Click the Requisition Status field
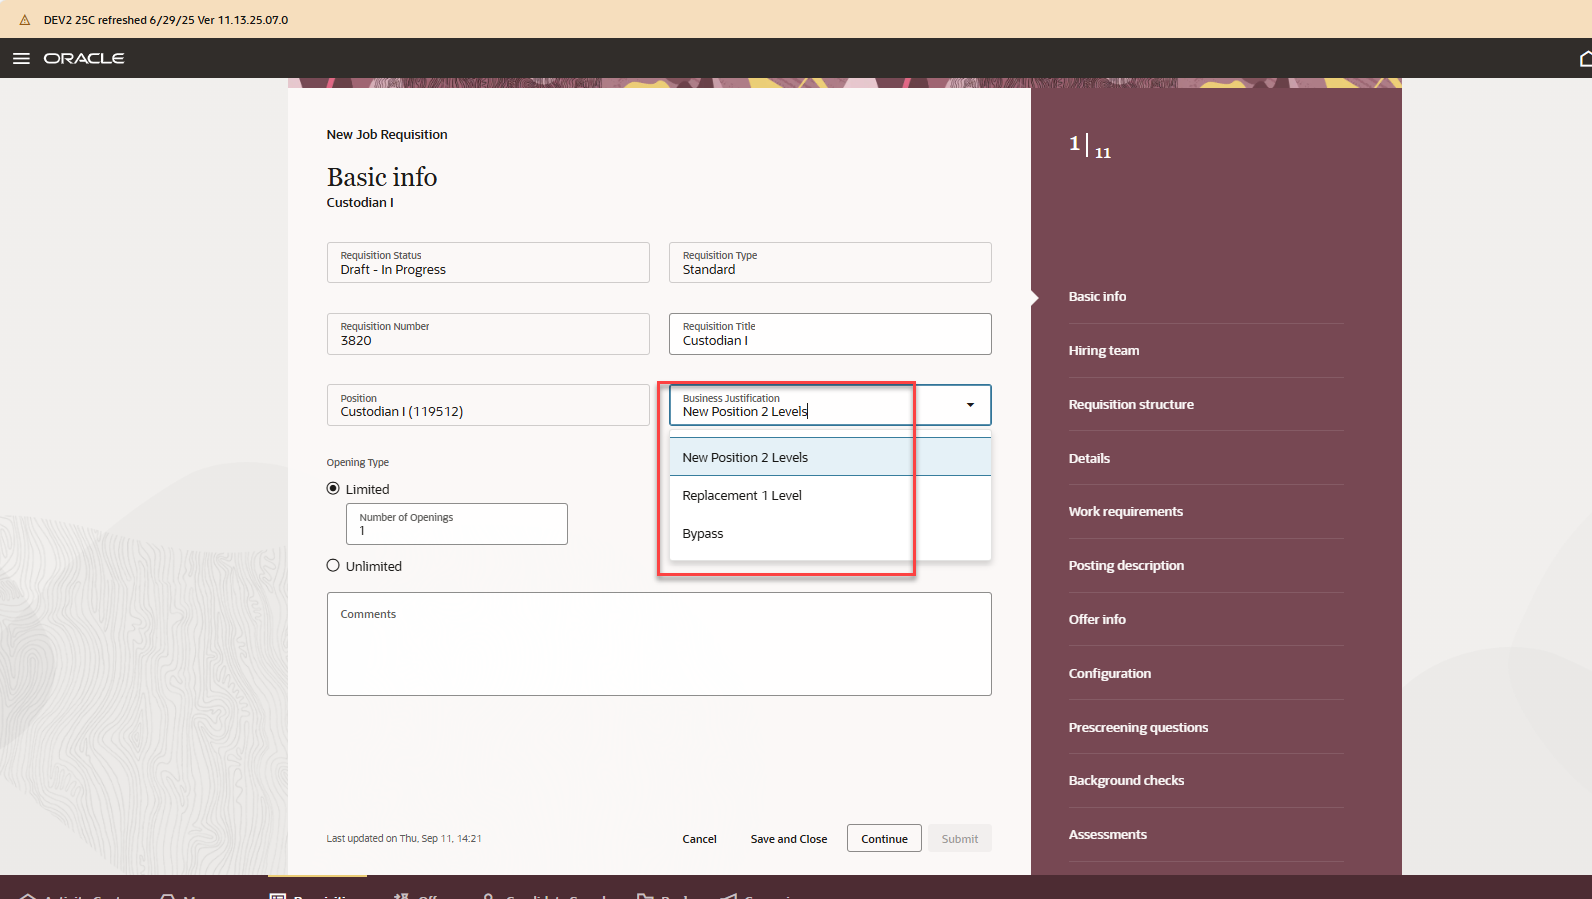1592x899 pixels. pos(488,262)
